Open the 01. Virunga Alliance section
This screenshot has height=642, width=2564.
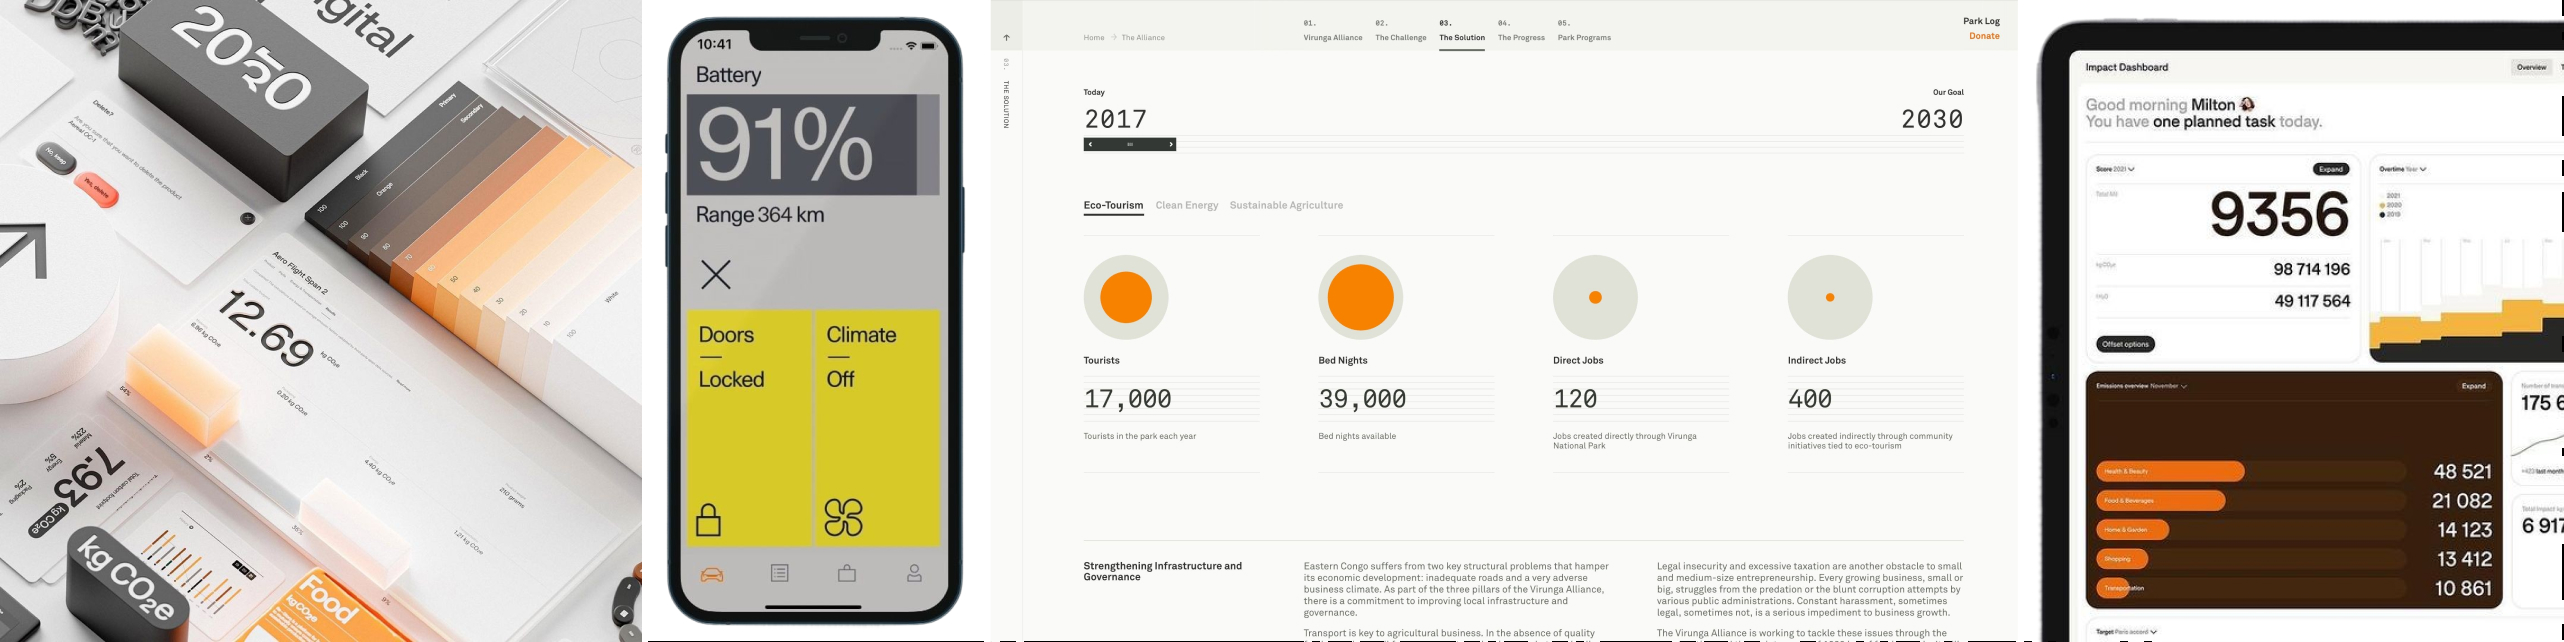click(x=1333, y=31)
